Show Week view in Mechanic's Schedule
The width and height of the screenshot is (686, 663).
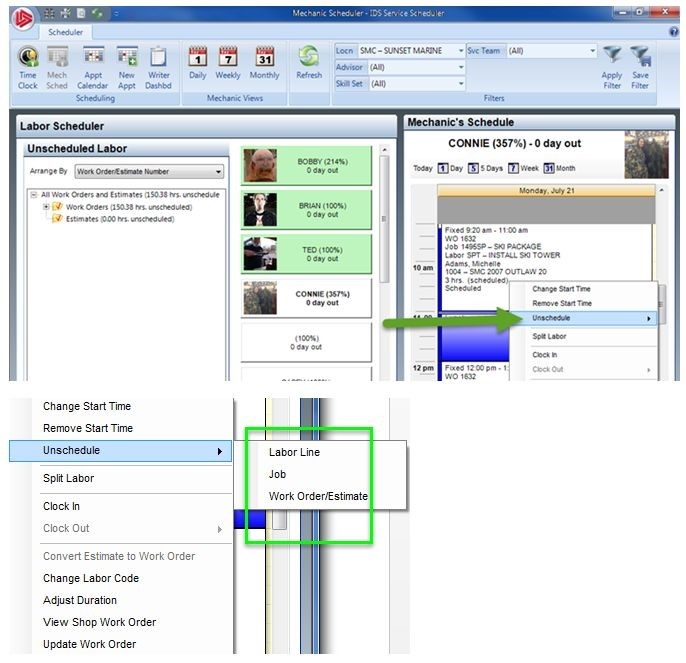tap(523, 168)
